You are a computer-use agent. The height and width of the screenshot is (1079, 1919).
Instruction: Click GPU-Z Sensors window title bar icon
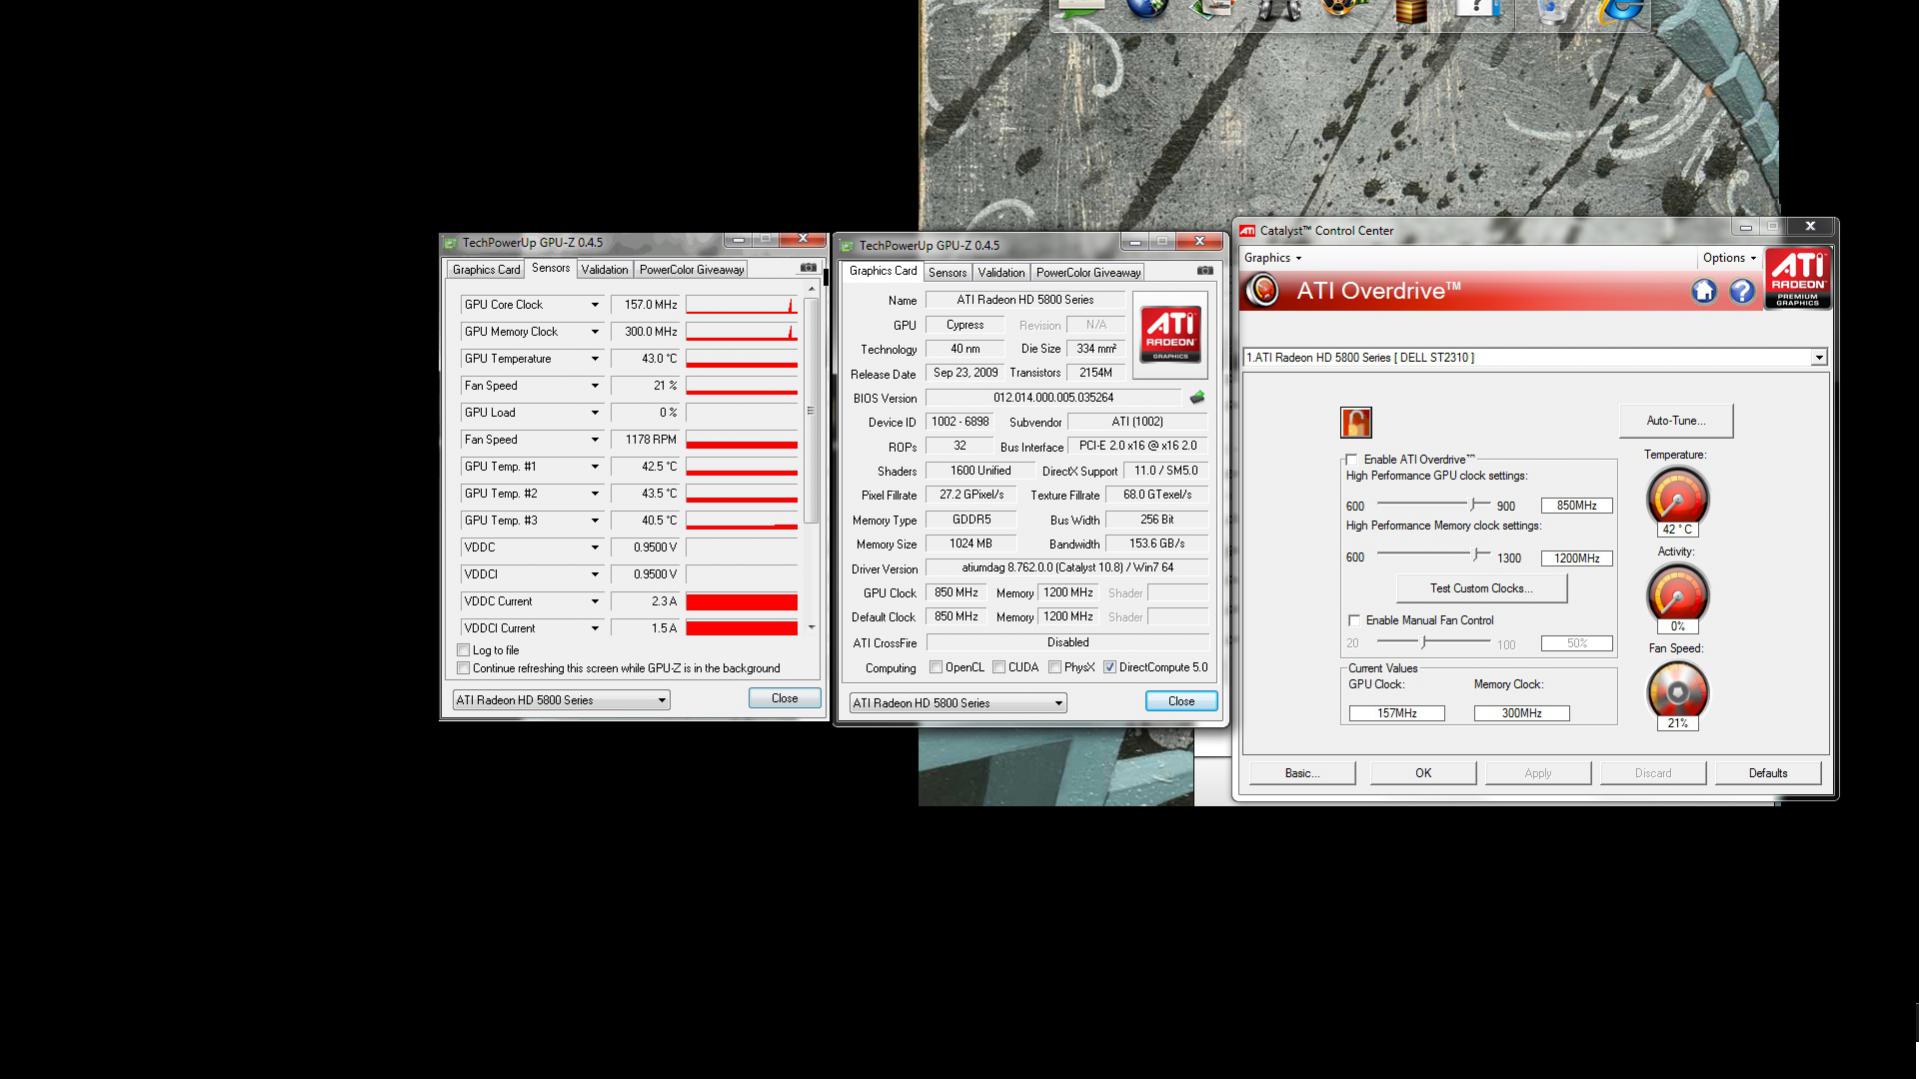(451, 243)
